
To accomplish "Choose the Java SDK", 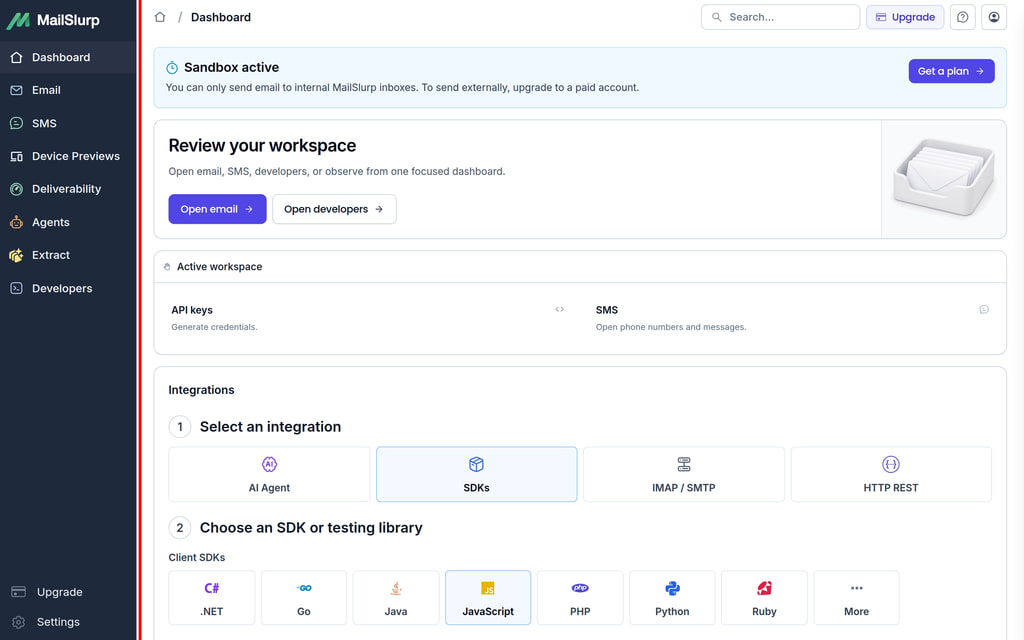I will tap(396, 598).
